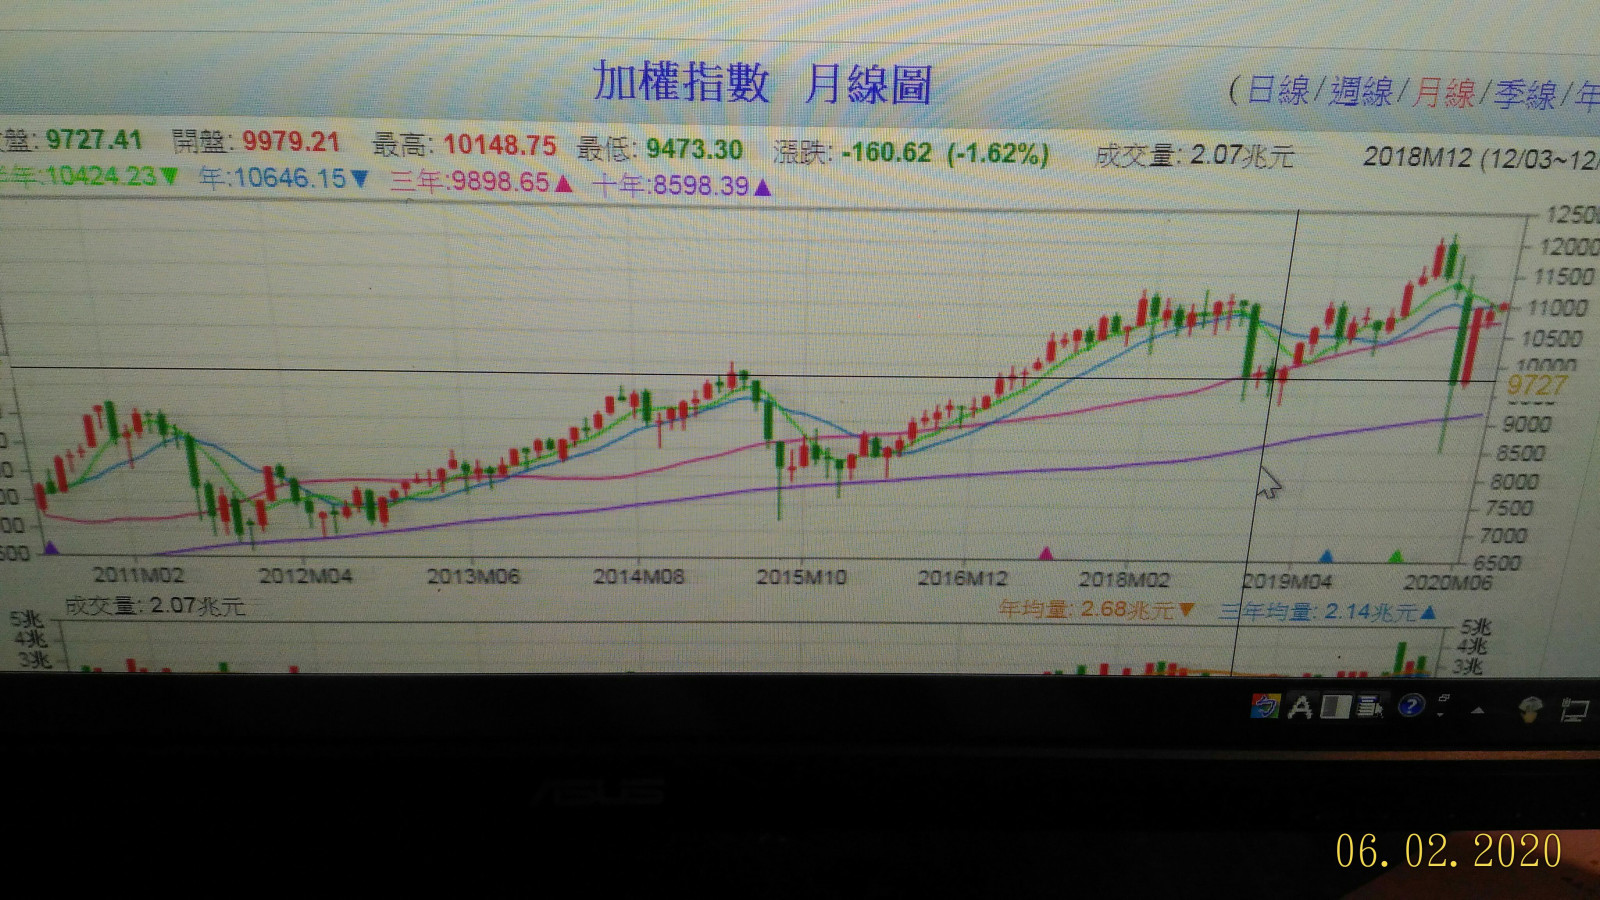Screen dimensions: 1600x900
Task: Click the 11000 price axis label
Action: point(1558,308)
